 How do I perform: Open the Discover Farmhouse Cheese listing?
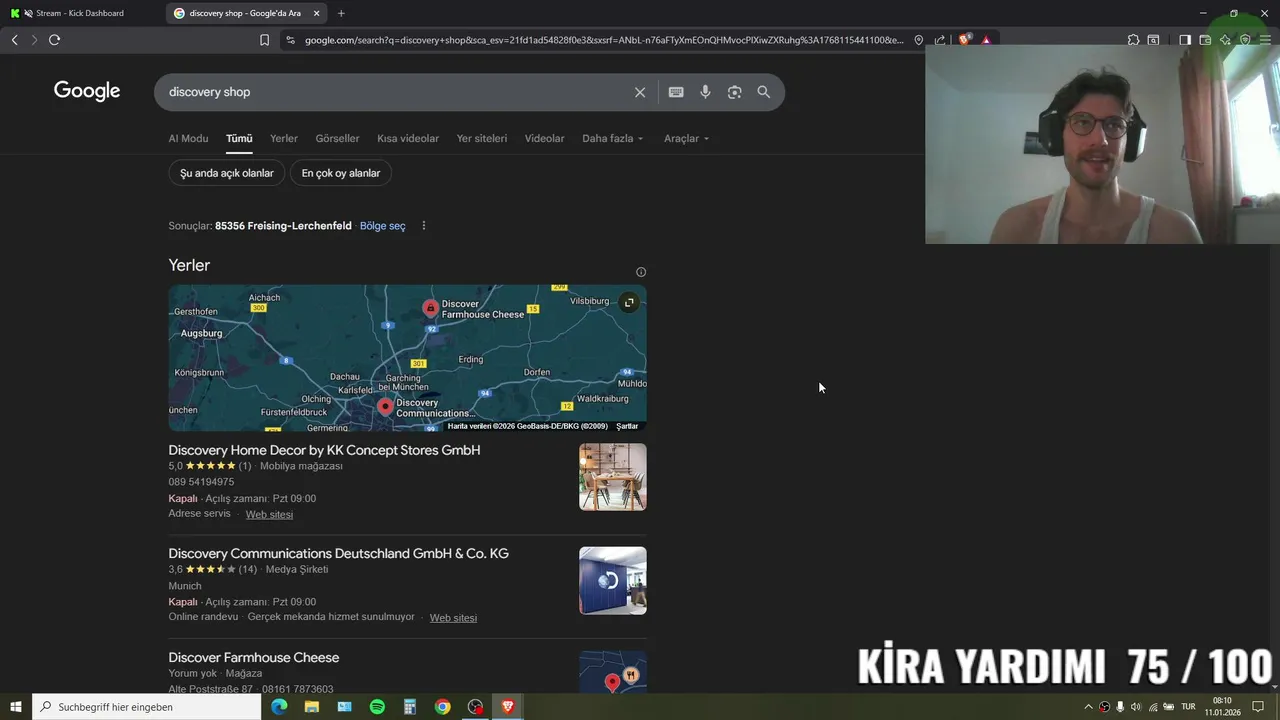[254, 658]
